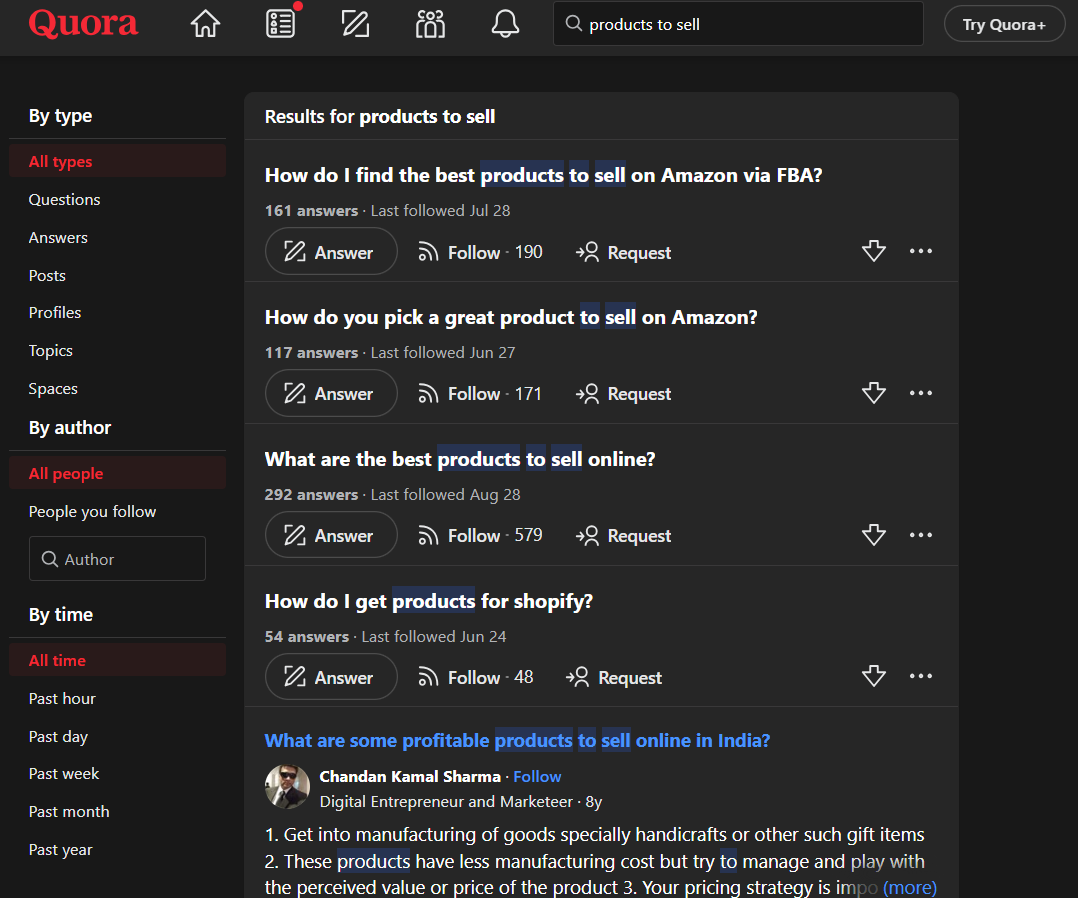Open the Notifications bell icon
1078x898 pixels.
tap(506, 24)
